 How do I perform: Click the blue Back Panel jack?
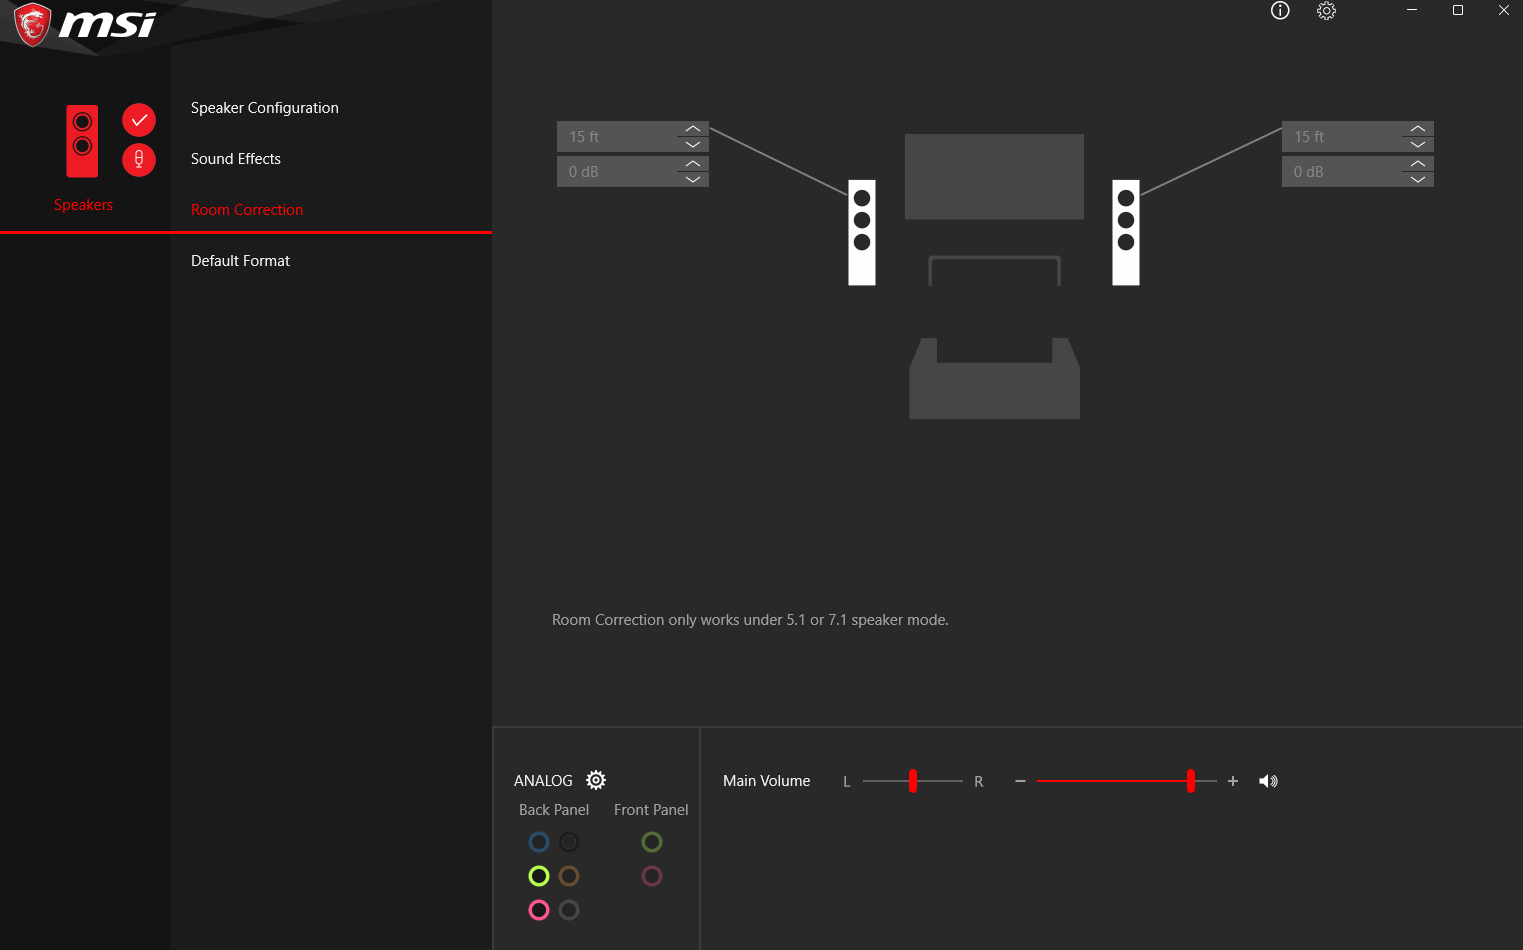pyautogui.click(x=539, y=842)
